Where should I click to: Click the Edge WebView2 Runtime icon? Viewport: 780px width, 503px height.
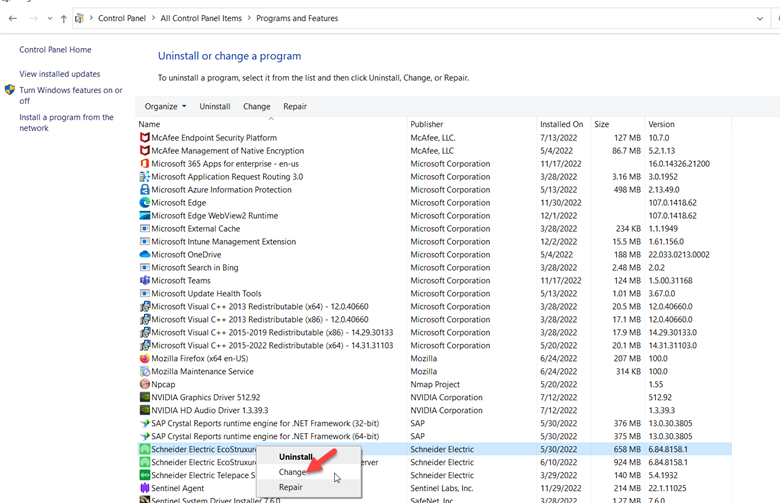144,215
